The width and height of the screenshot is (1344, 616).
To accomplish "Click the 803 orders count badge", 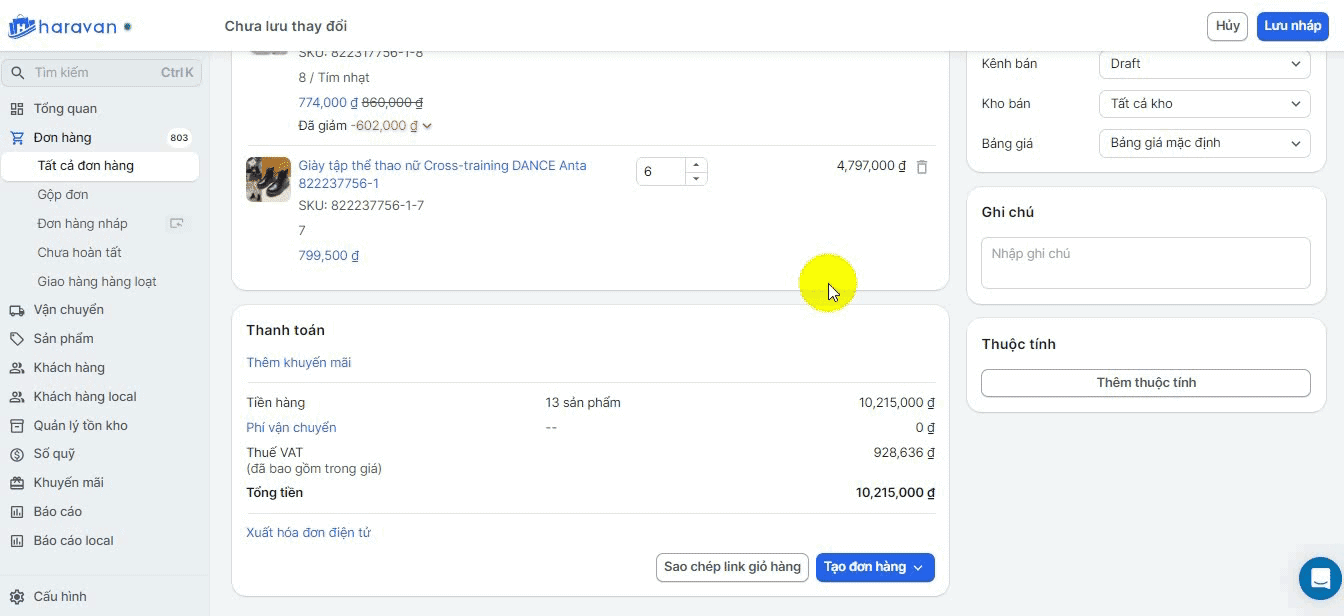I will click(179, 138).
